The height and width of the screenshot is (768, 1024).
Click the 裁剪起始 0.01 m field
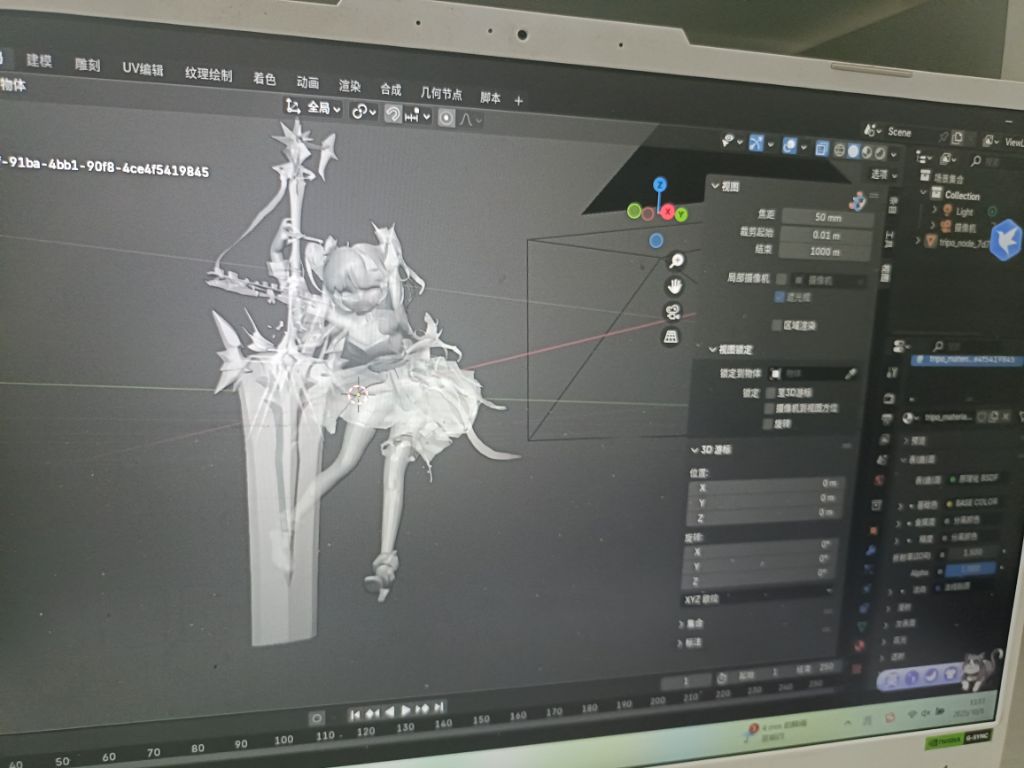pyautogui.click(x=826, y=235)
